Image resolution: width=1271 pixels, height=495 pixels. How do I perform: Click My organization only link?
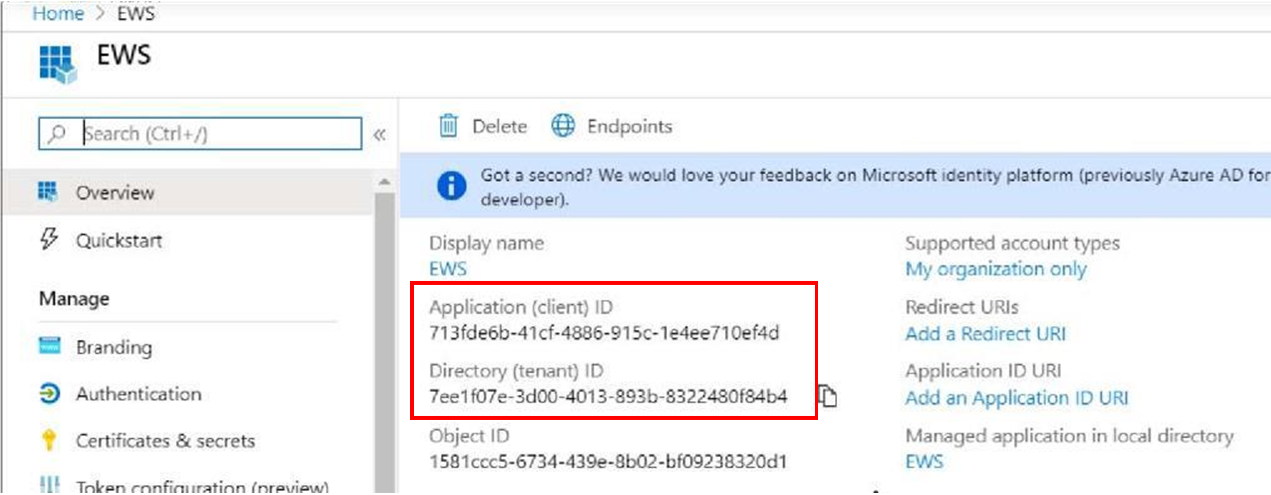click(995, 269)
